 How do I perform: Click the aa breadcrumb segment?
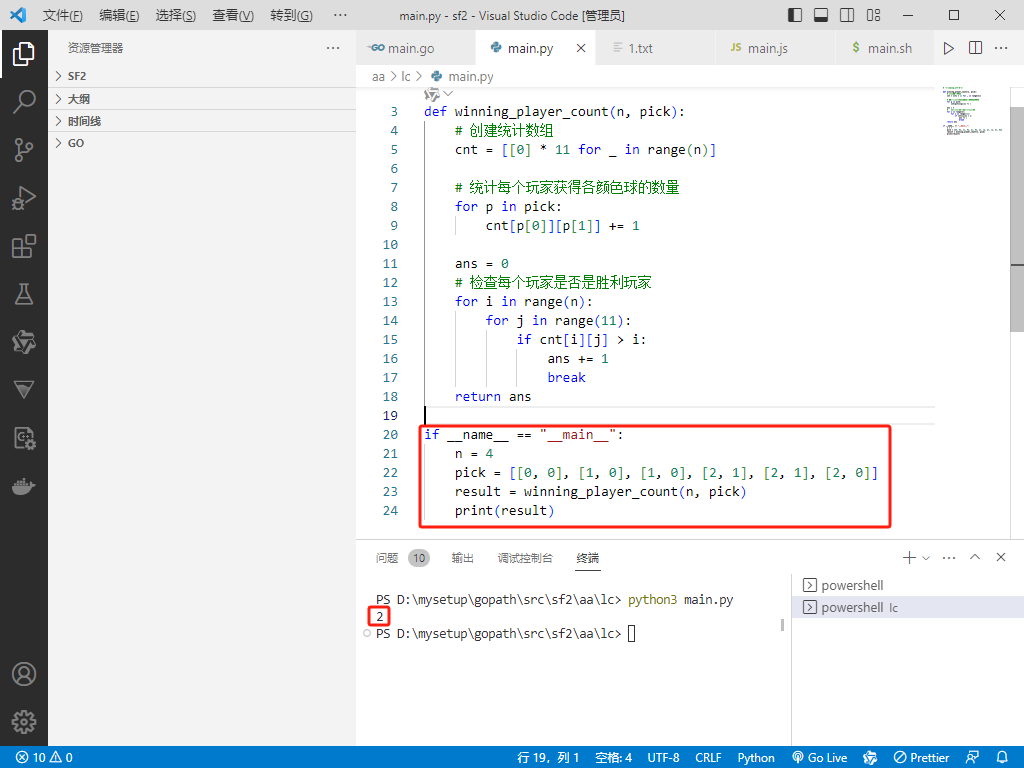pyautogui.click(x=378, y=76)
